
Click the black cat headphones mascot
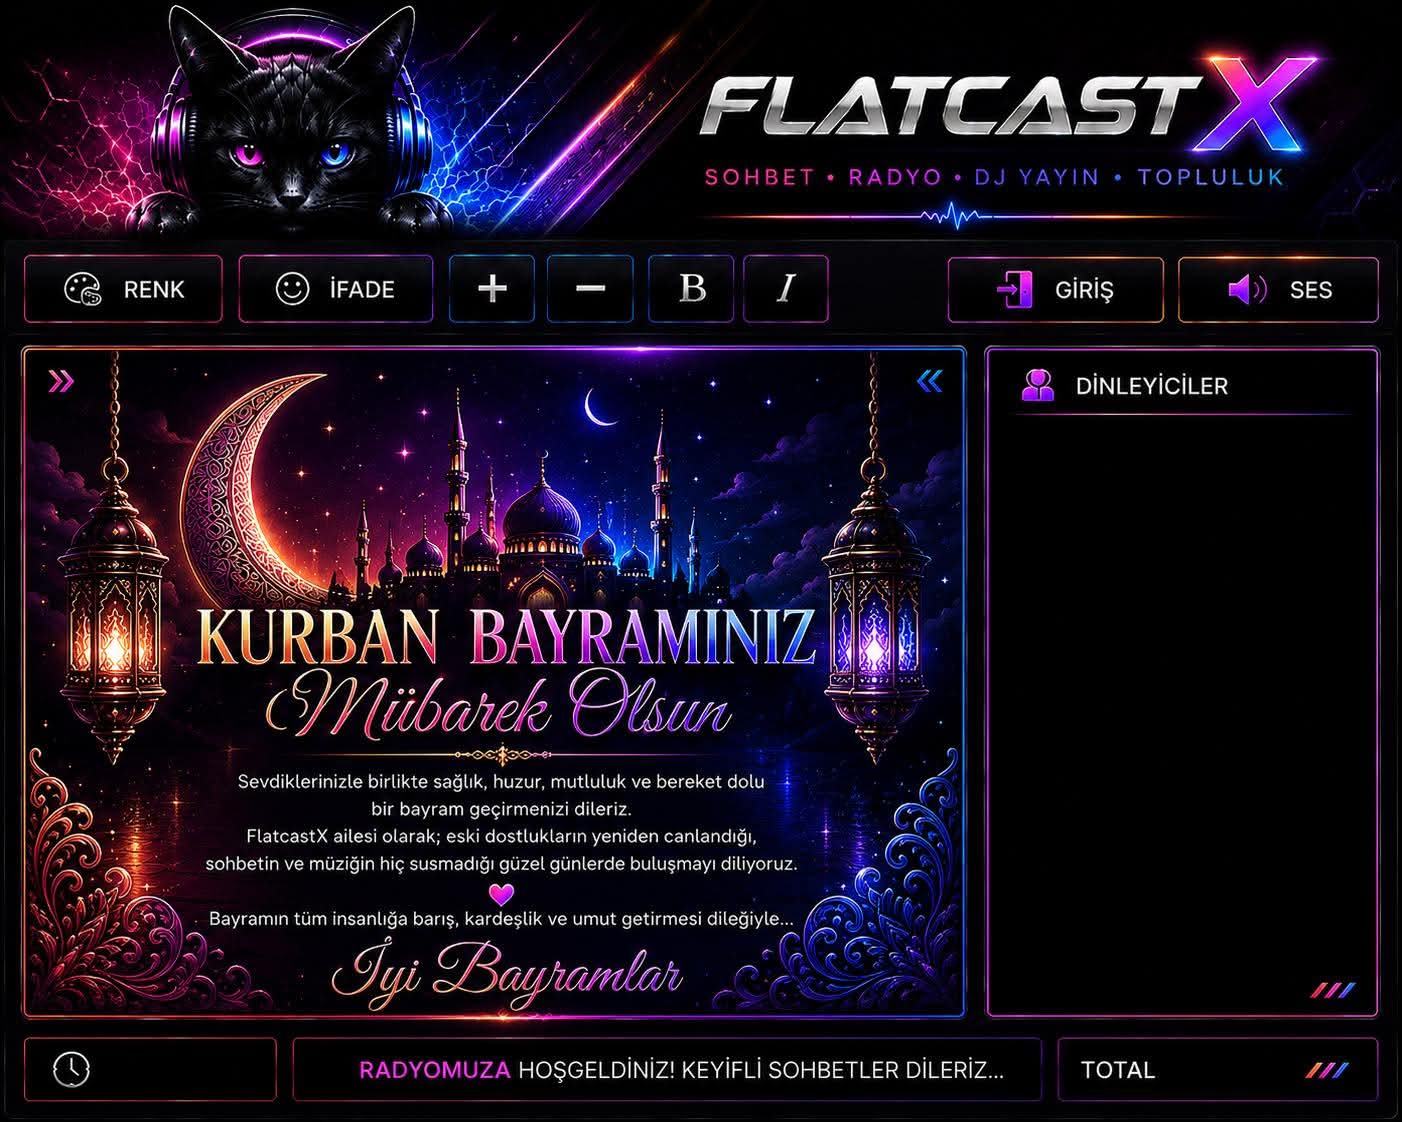[291, 120]
